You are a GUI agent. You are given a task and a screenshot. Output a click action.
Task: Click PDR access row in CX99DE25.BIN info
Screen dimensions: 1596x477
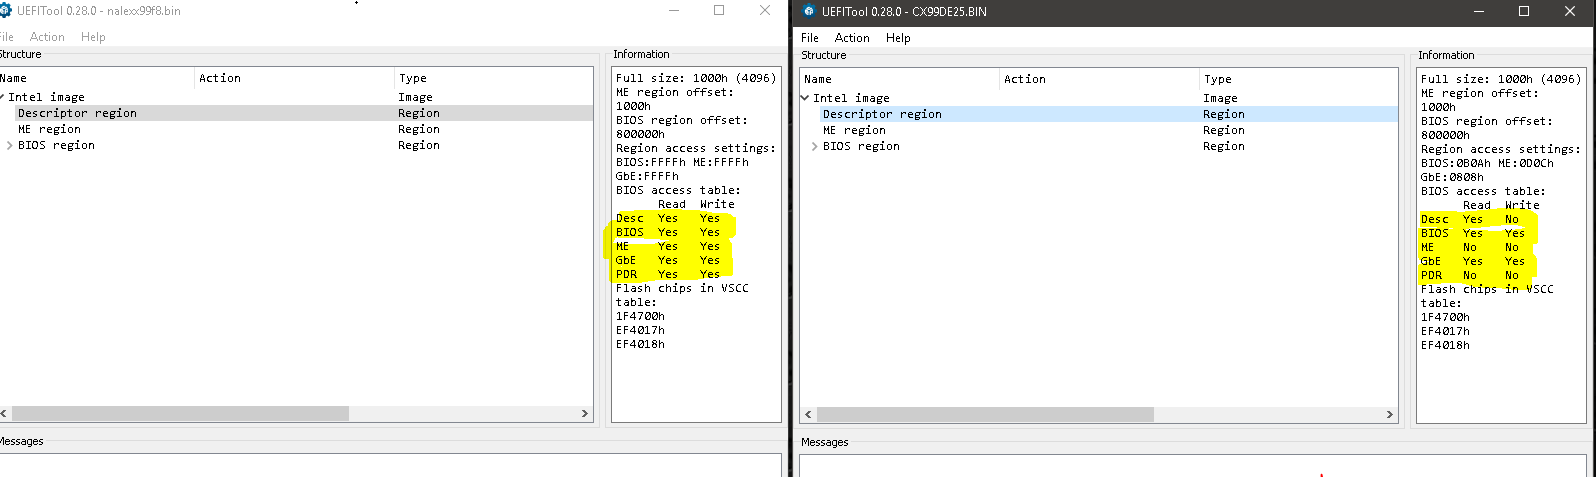[1470, 275]
